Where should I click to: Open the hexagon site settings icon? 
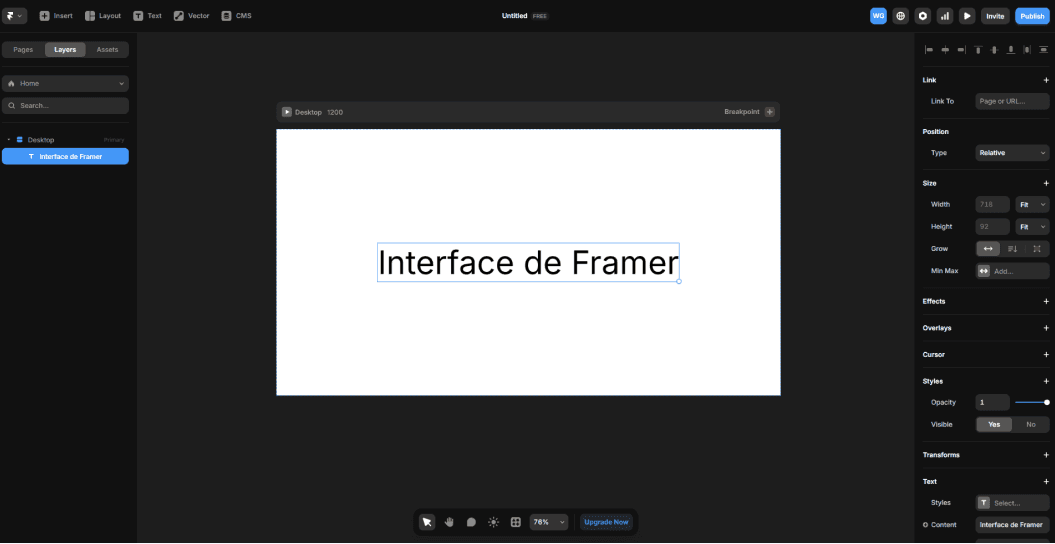(922, 16)
